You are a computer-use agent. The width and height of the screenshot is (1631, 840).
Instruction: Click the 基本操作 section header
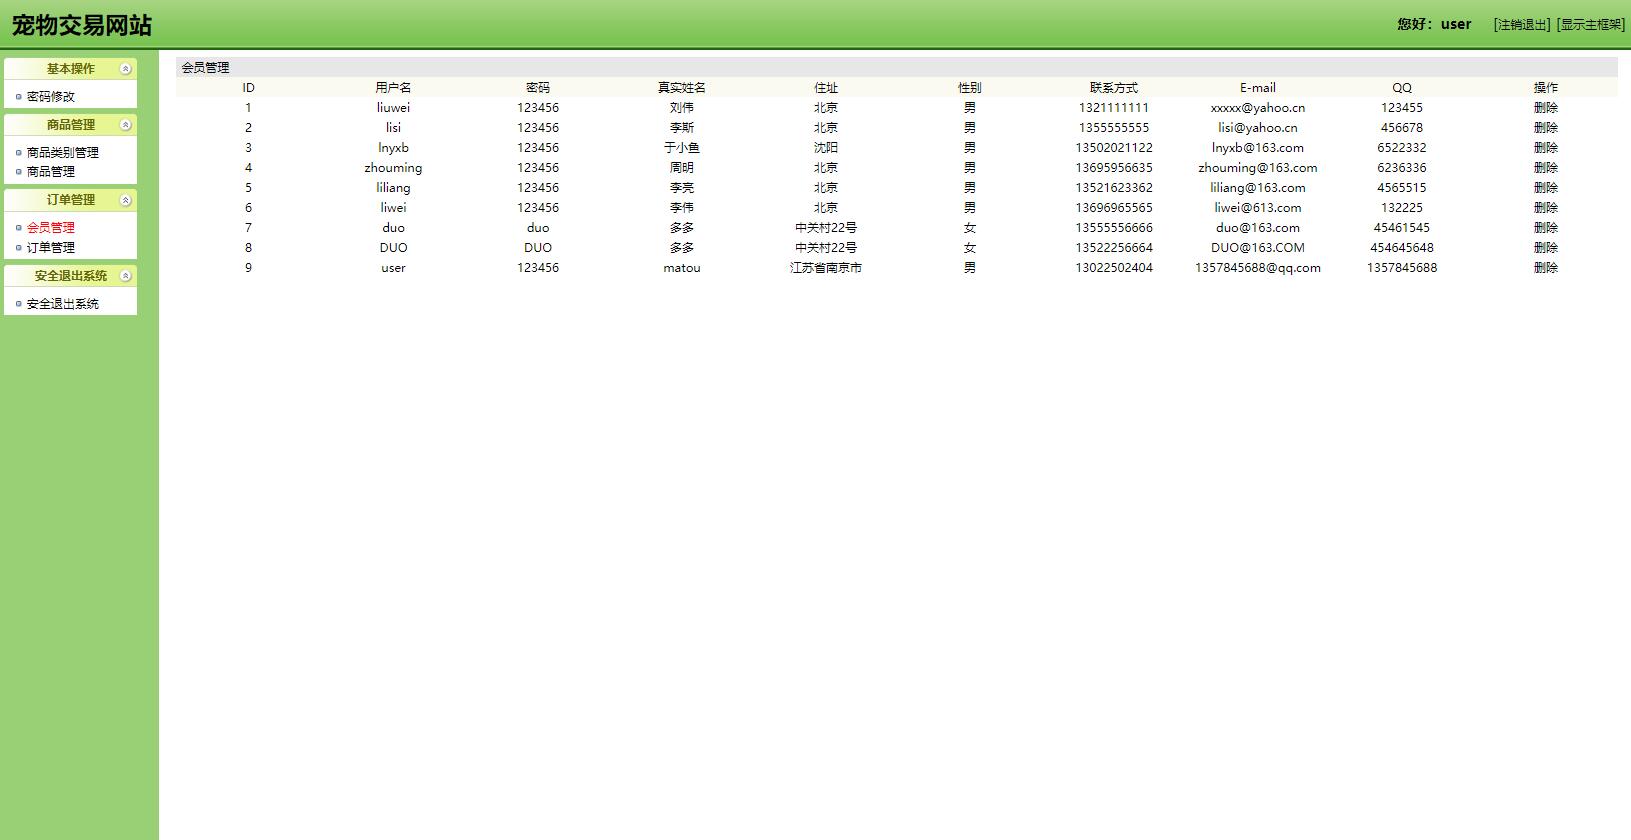pos(70,69)
